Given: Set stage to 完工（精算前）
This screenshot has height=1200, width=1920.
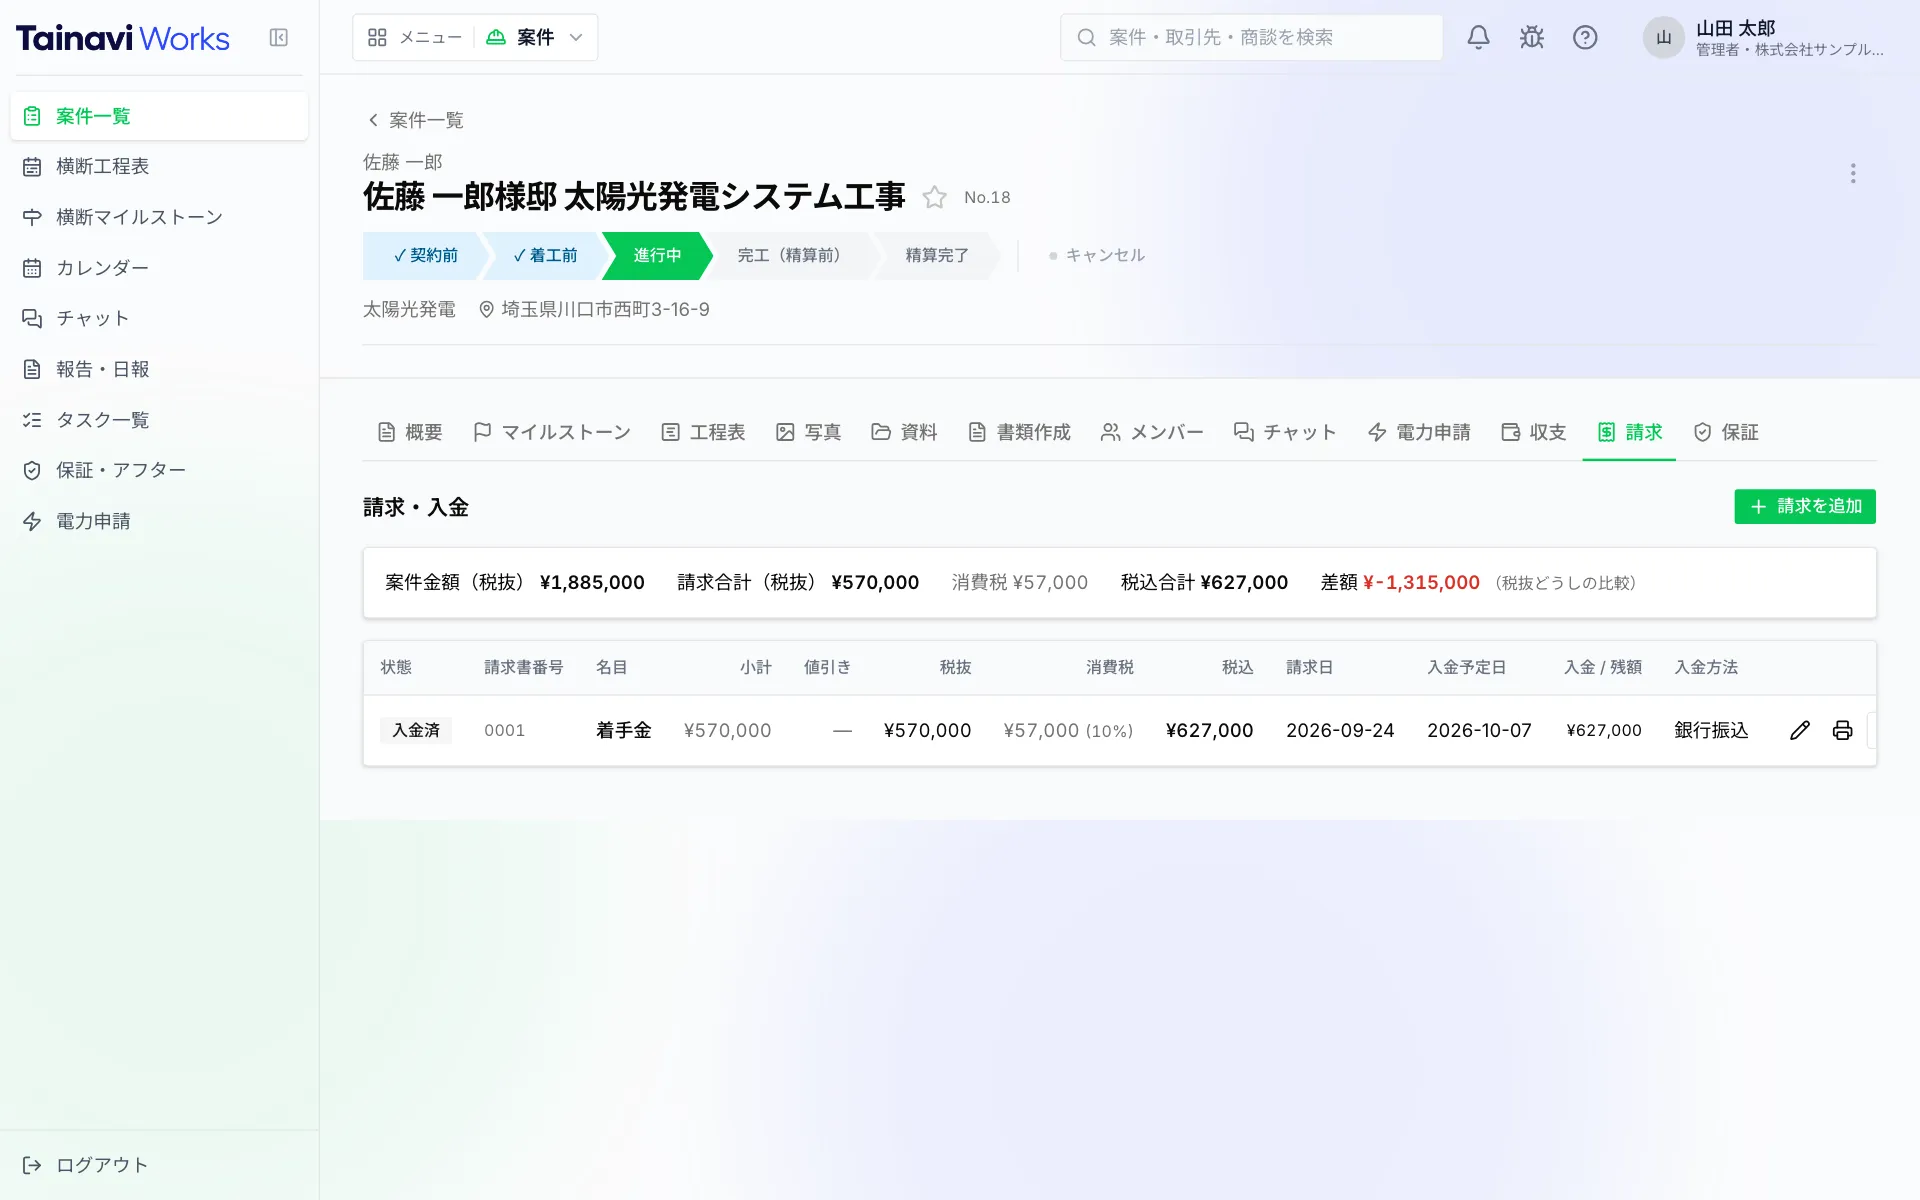Looking at the screenshot, I should [790, 255].
